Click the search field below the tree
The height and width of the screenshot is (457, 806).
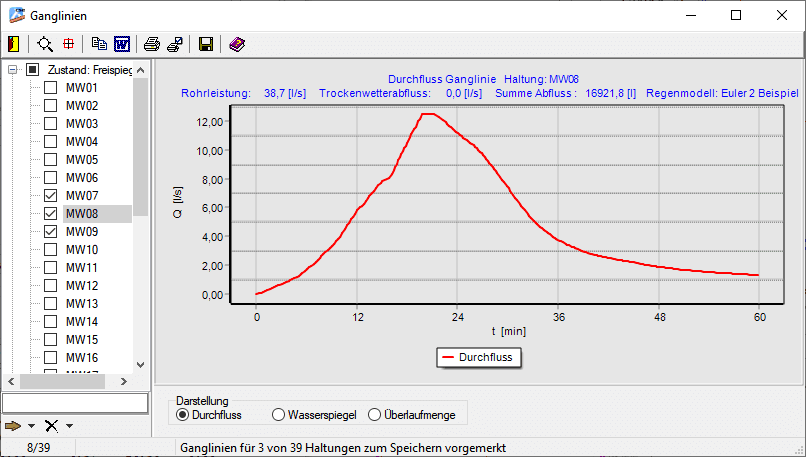tap(75, 402)
